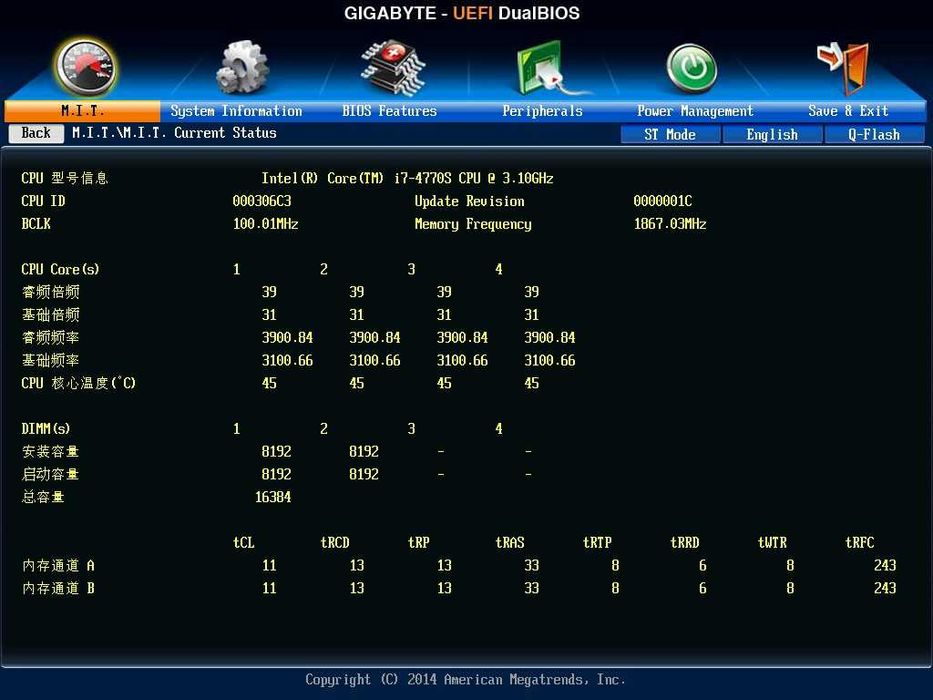Click the tCL column header
The width and height of the screenshot is (933, 700).
[243, 542]
